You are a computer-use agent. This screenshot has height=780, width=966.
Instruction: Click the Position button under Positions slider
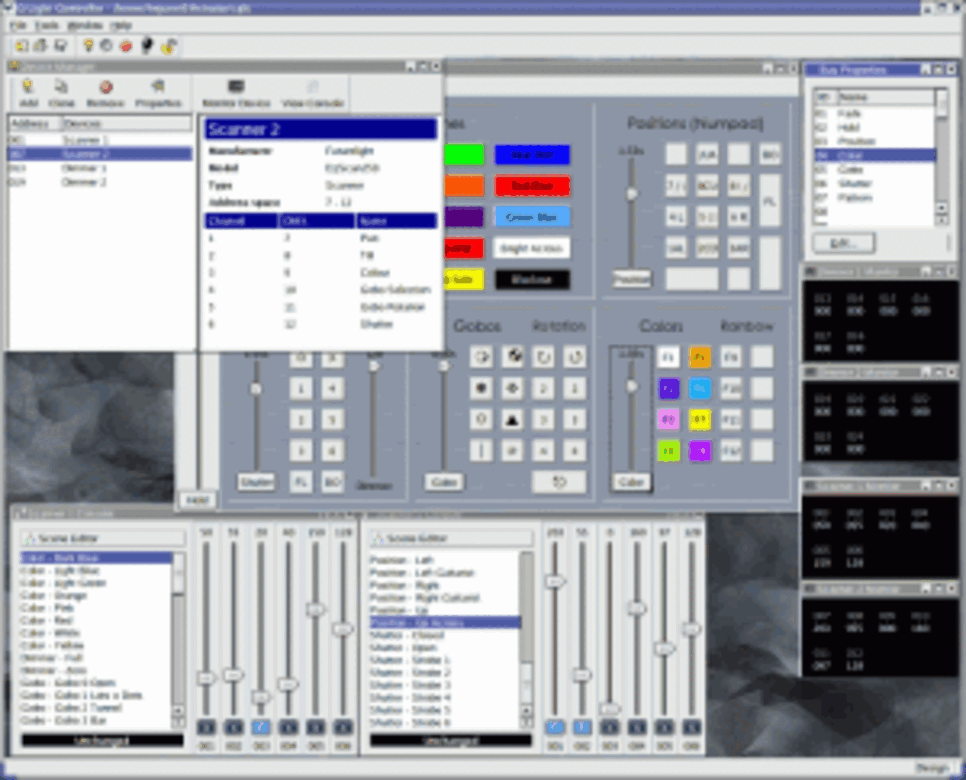pos(631,279)
